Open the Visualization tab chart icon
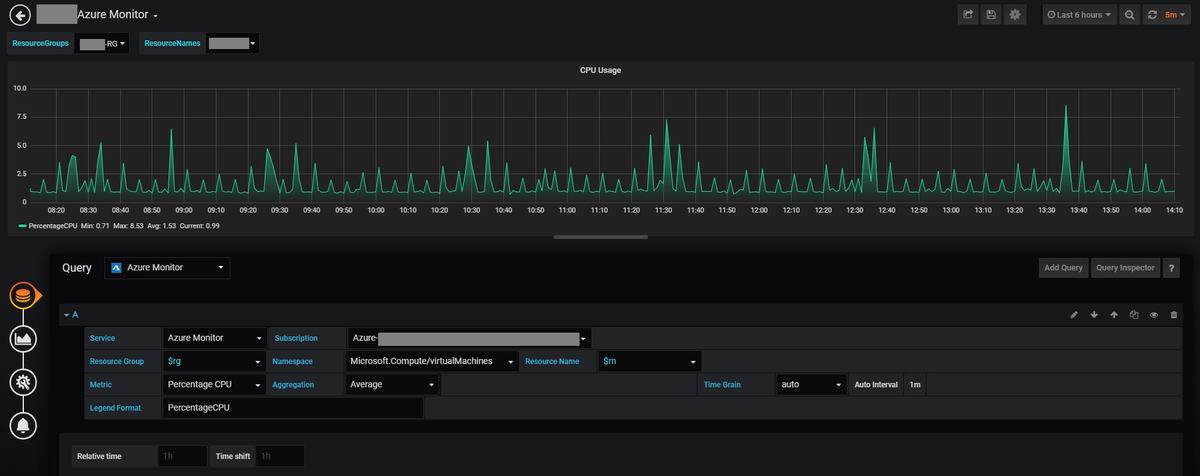Viewport: 1200px width, 476px height. click(24, 338)
